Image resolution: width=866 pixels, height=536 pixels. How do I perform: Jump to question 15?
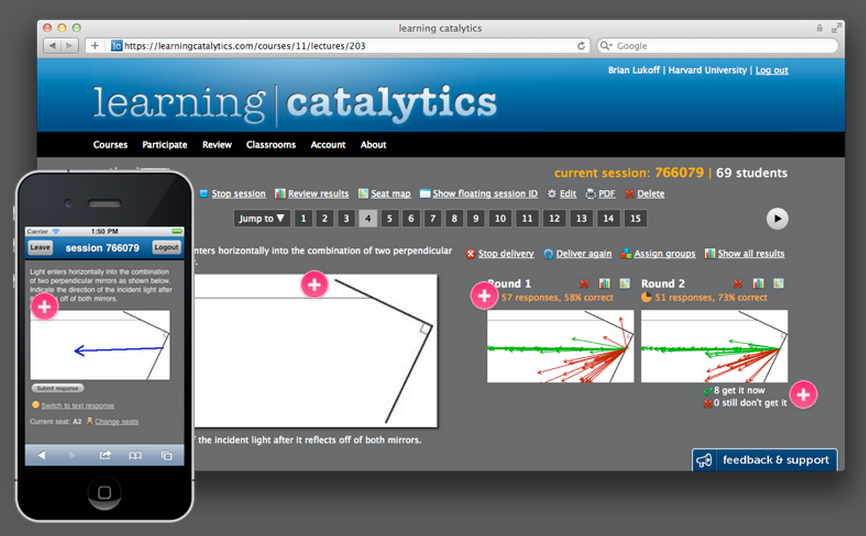coord(636,218)
